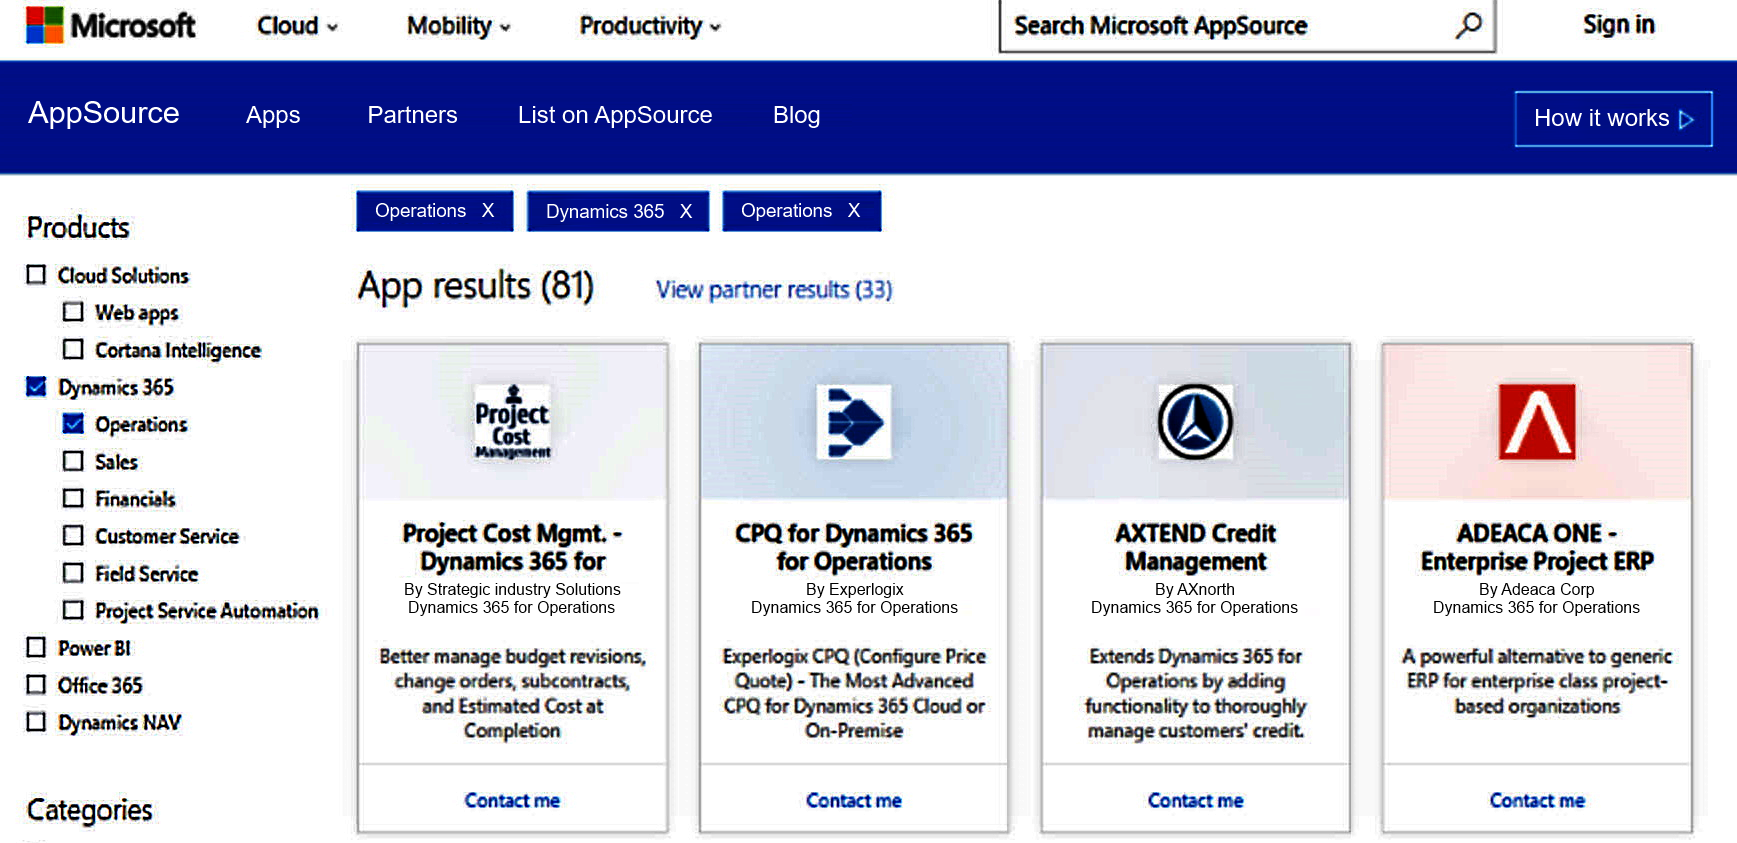Click the Microsoft logo
The image size is (1737, 843).
click(111, 25)
